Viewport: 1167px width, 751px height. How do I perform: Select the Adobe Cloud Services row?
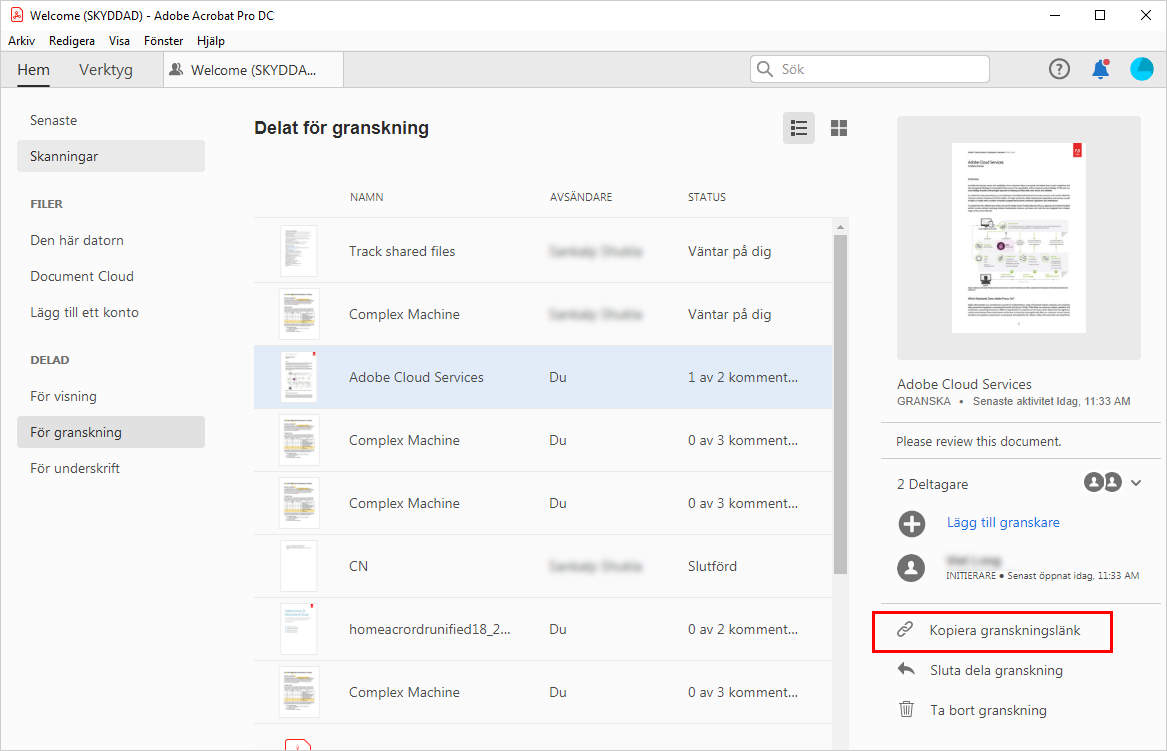543,377
